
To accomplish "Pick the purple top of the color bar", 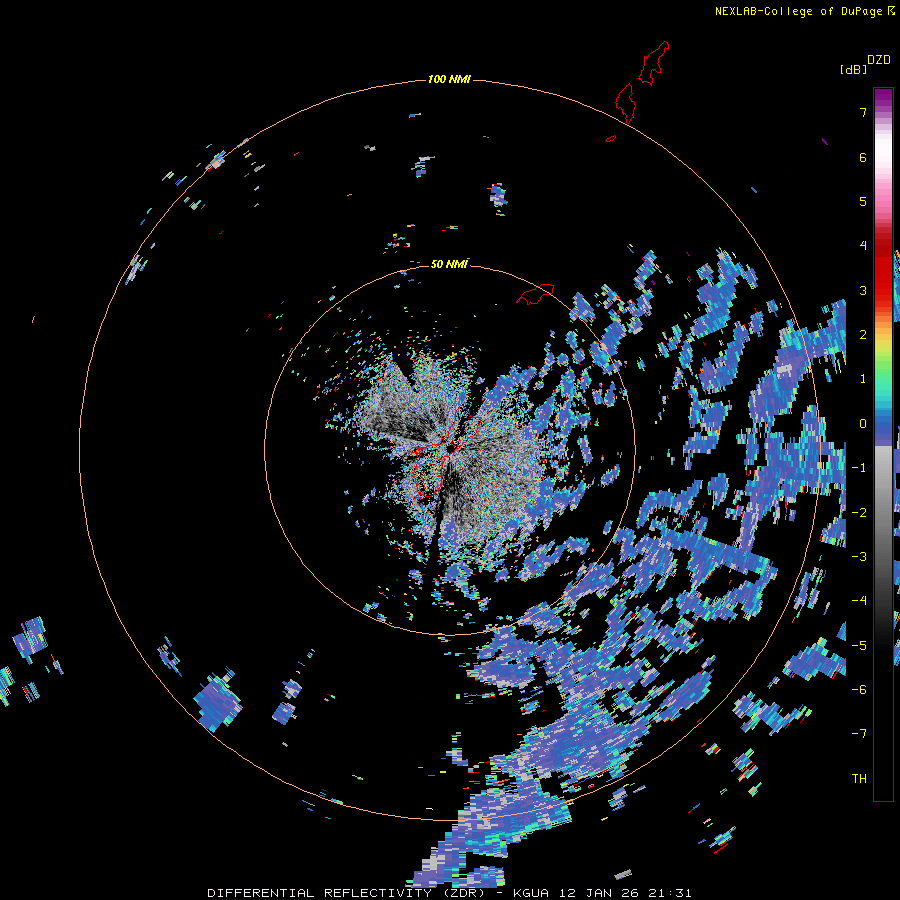I will 883,98.
